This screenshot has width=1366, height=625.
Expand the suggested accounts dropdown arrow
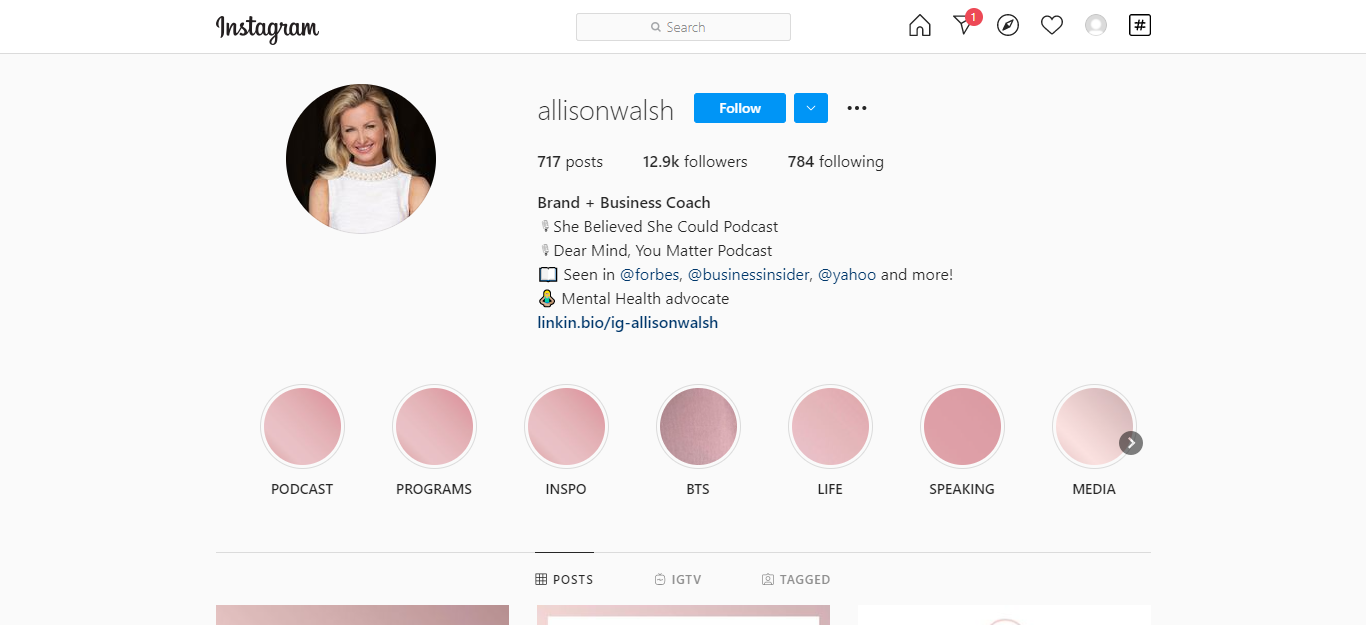[x=811, y=108]
